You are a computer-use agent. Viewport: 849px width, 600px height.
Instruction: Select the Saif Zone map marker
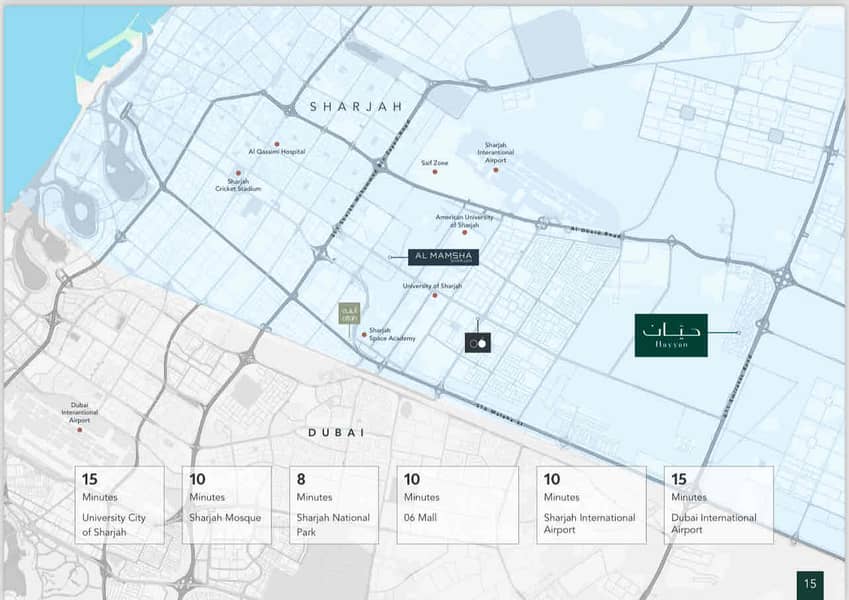coord(434,172)
